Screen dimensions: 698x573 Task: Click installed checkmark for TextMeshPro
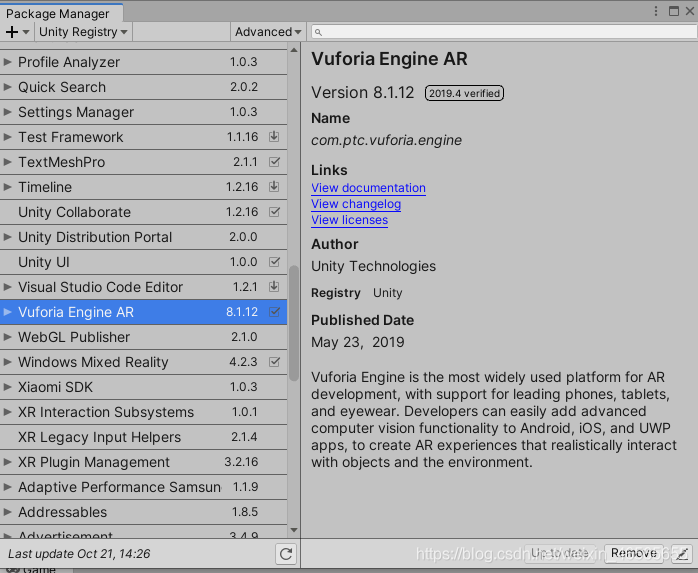[275, 162]
